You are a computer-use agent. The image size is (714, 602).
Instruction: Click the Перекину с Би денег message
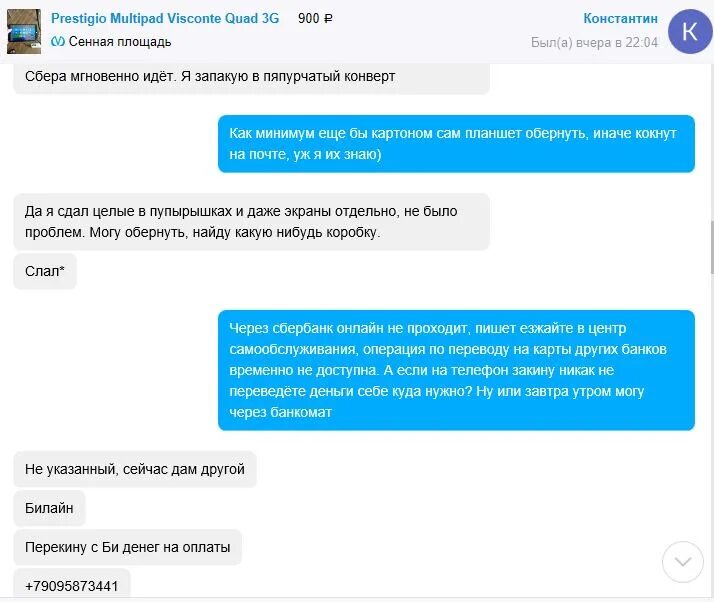click(128, 547)
